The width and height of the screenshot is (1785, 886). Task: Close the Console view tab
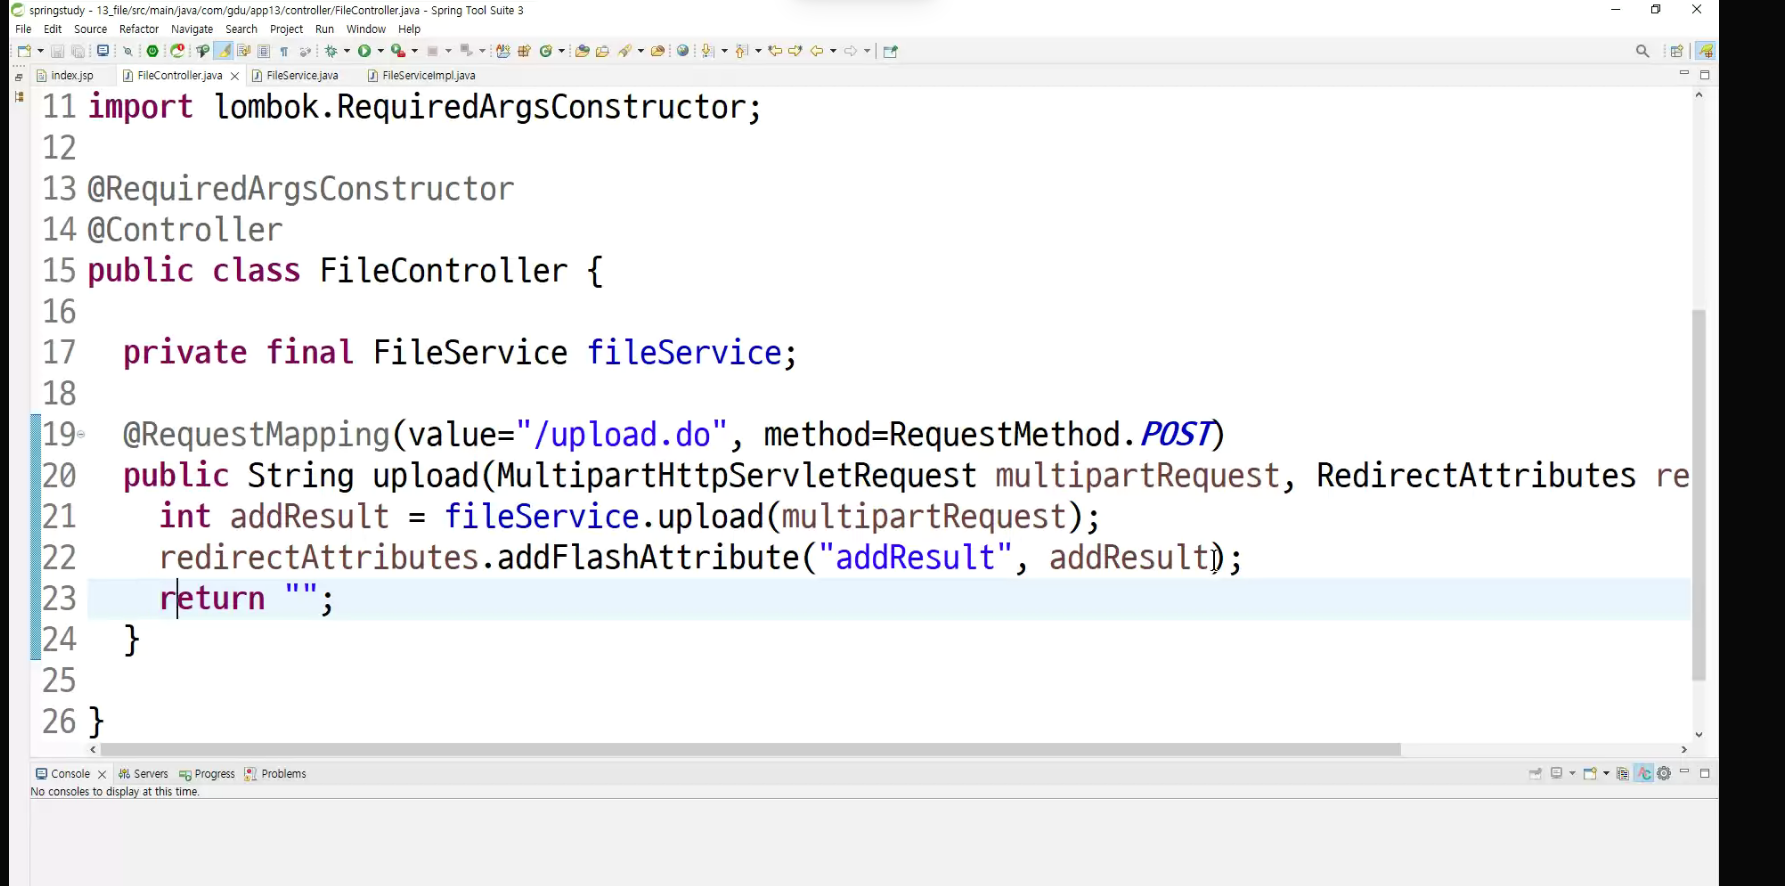(102, 775)
